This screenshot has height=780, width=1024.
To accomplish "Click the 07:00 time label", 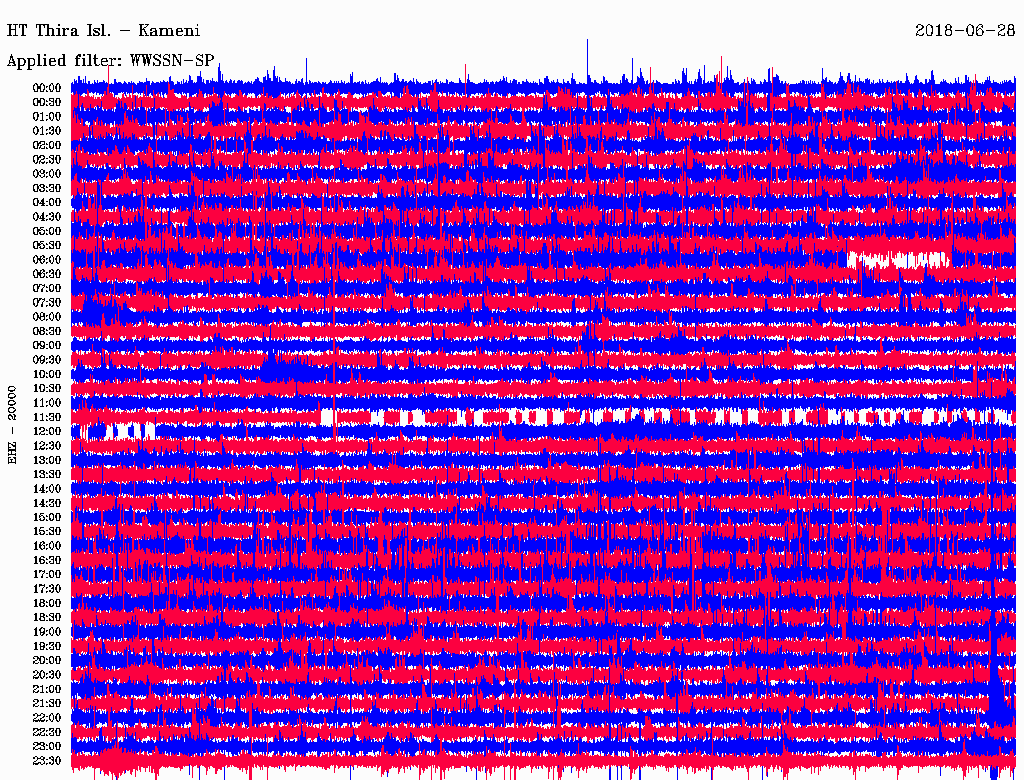I will tap(46, 288).
